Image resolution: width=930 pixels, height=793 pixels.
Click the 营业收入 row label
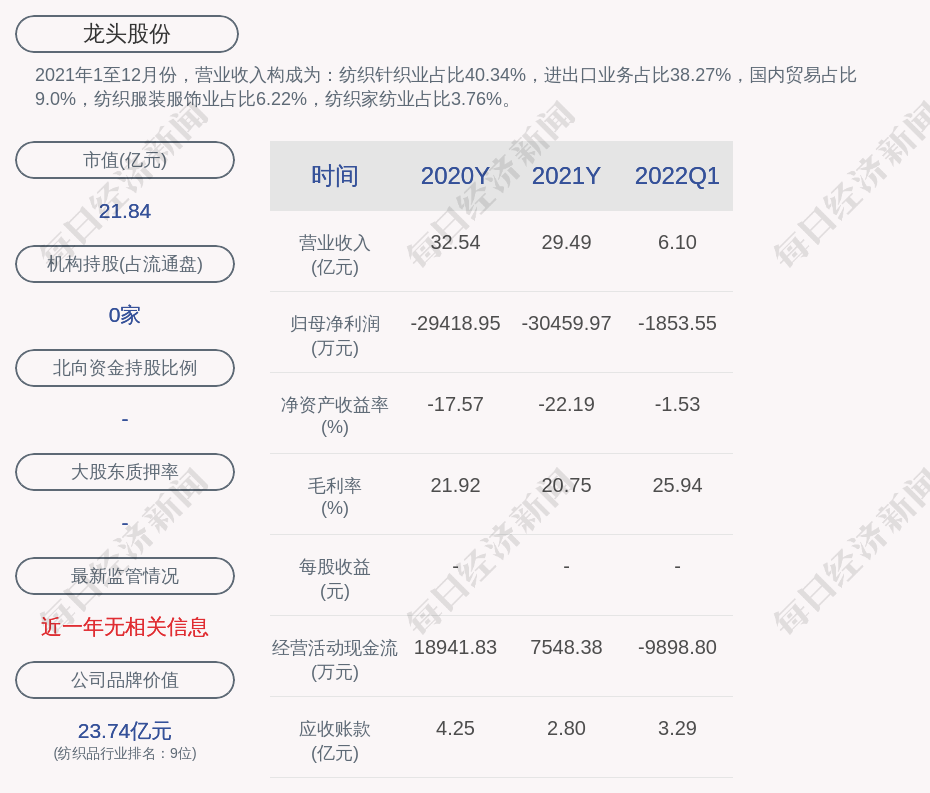point(335,254)
